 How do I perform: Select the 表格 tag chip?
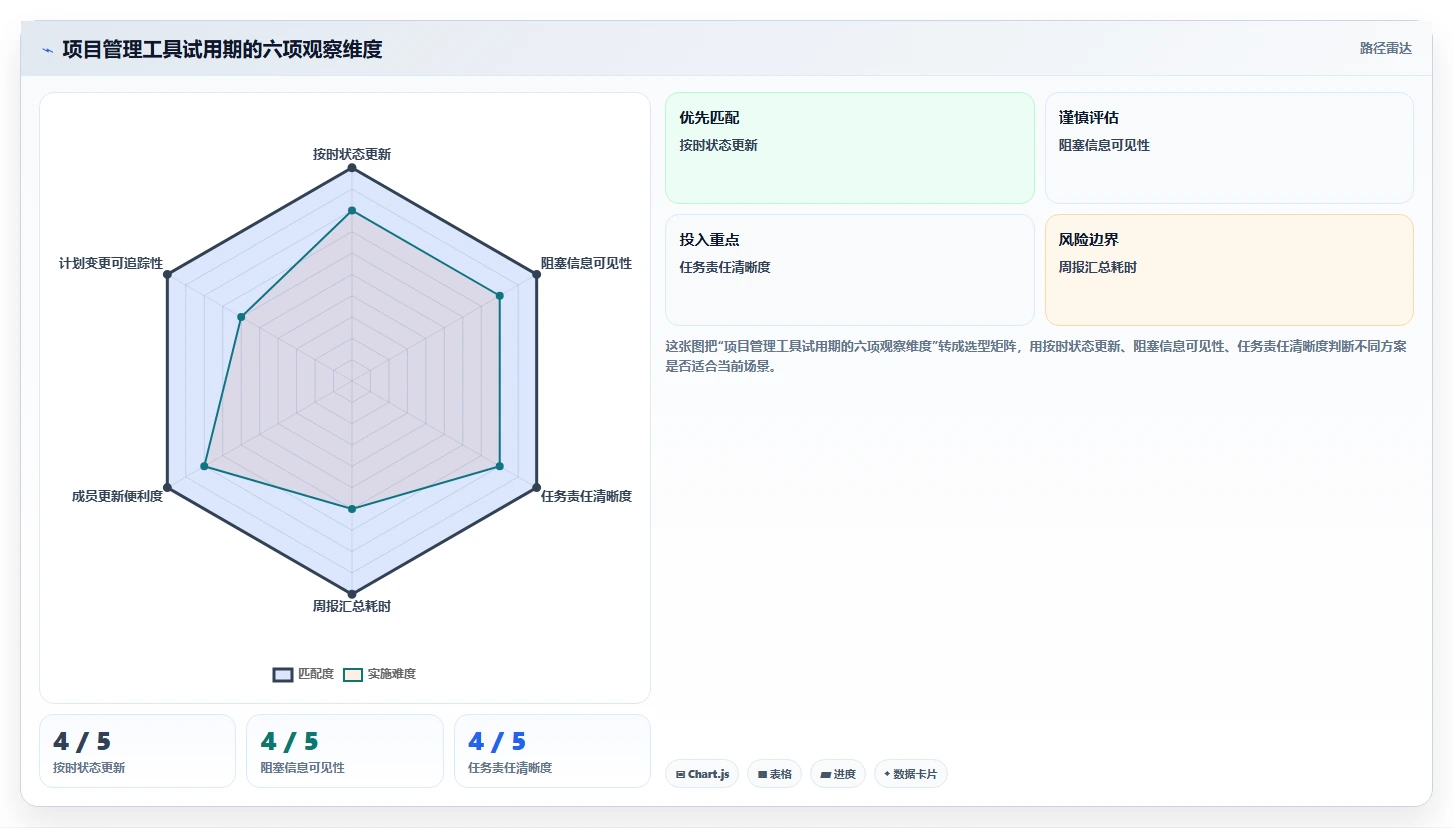pos(774,774)
